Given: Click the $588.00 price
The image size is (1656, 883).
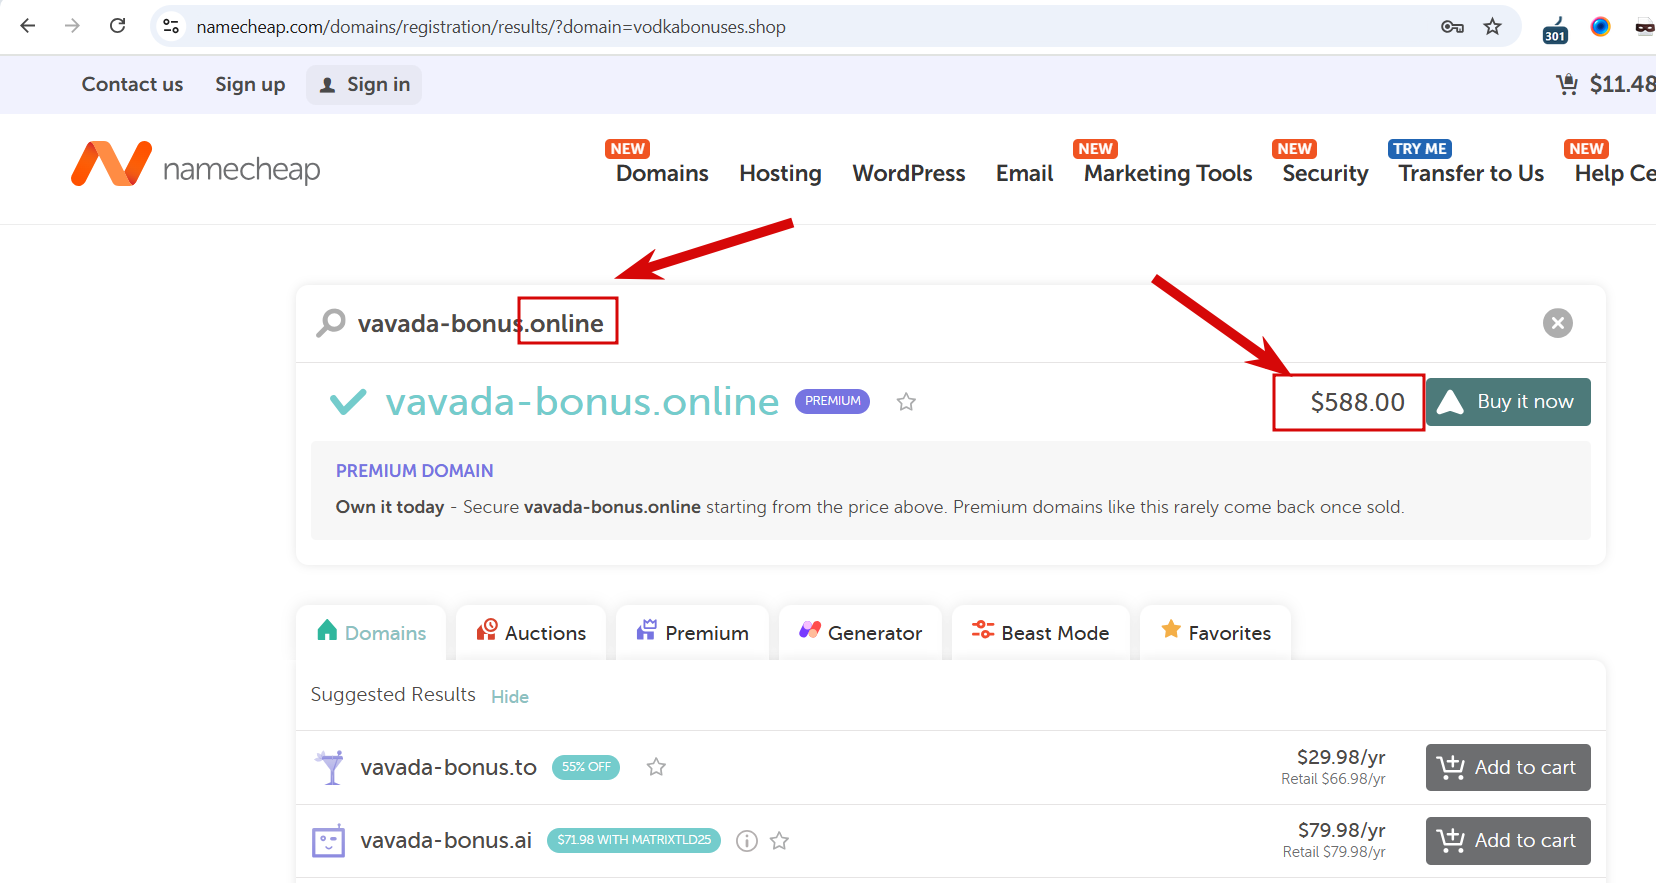Looking at the screenshot, I should [x=1357, y=402].
